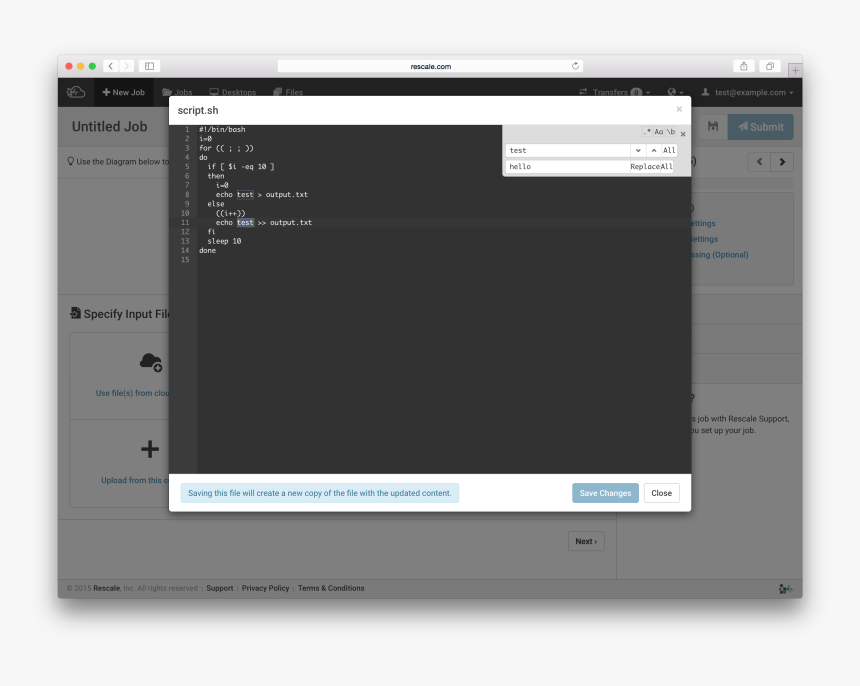Open the Transfers dropdown
860x686 pixels.
coord(614,92)
